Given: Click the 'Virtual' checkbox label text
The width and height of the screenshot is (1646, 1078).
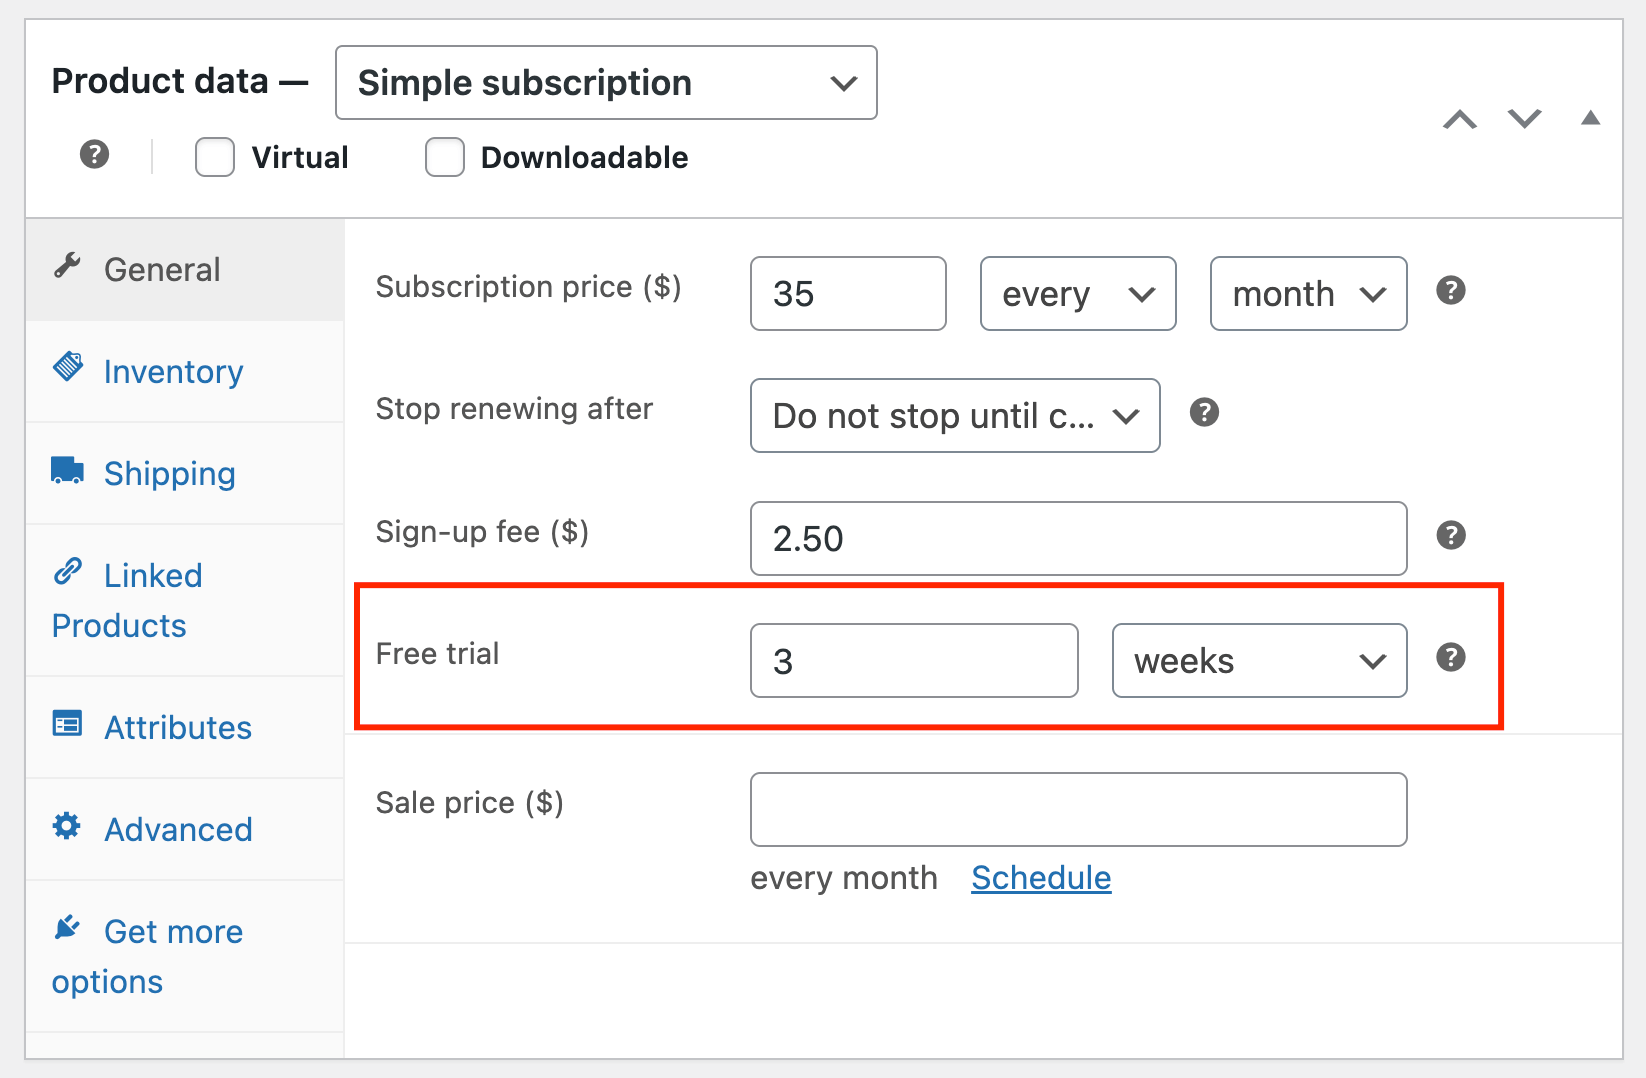Looking at the screenshot, I should pos(300,158).
